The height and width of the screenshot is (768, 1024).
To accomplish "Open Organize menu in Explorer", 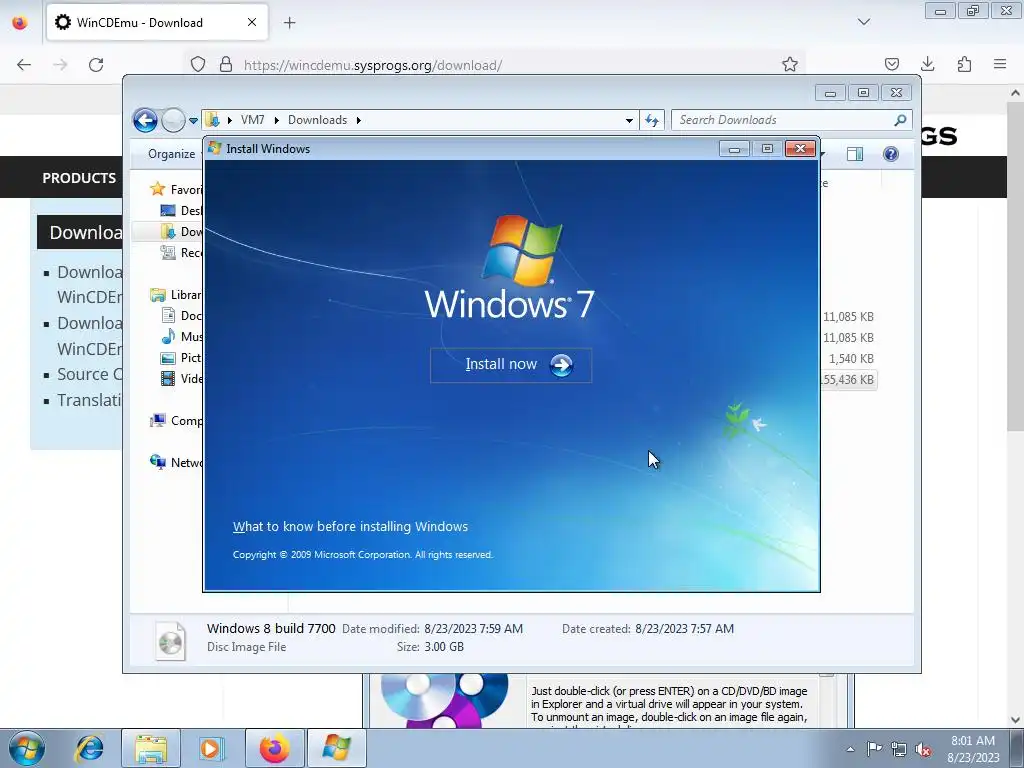I will [171, 153].
